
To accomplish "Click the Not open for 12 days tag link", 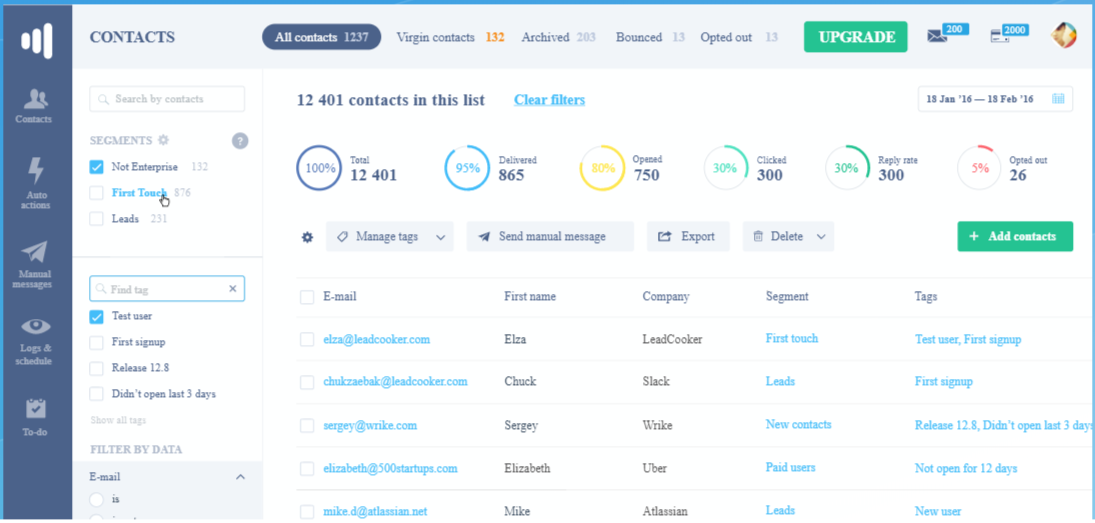I will [x=966, y=468].
